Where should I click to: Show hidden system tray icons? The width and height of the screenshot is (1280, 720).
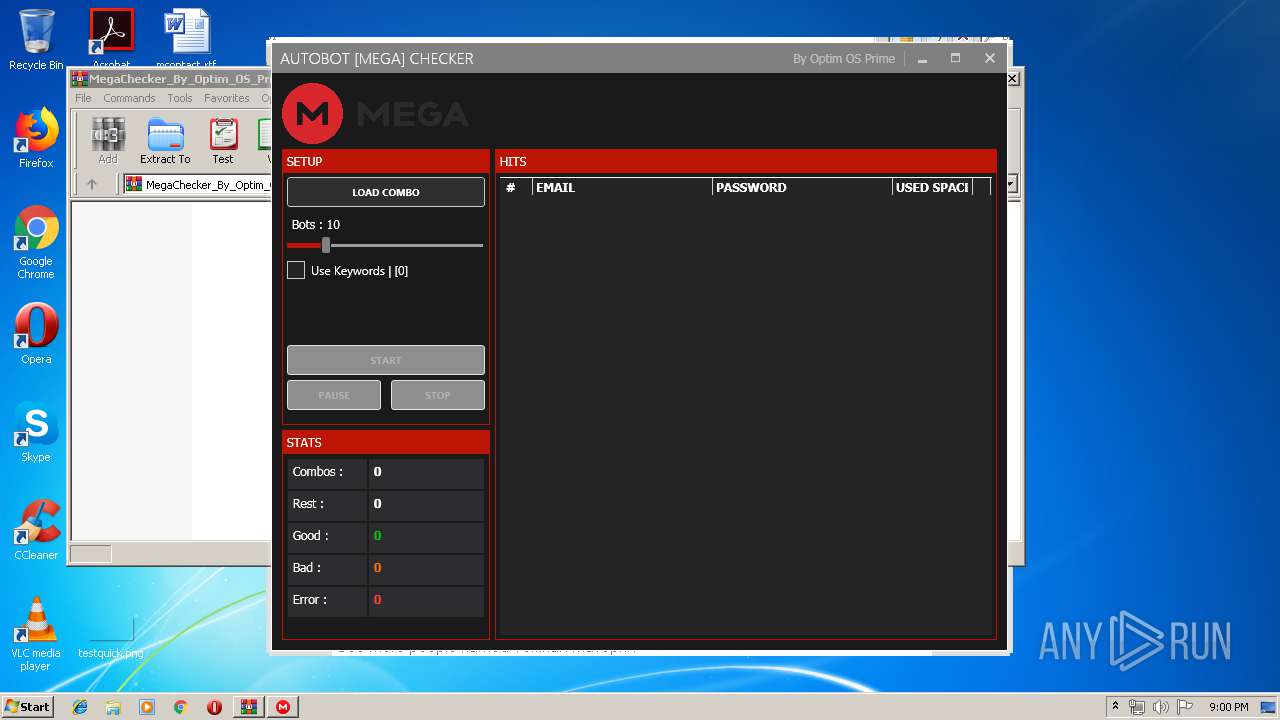click(x=1115, y=707)
